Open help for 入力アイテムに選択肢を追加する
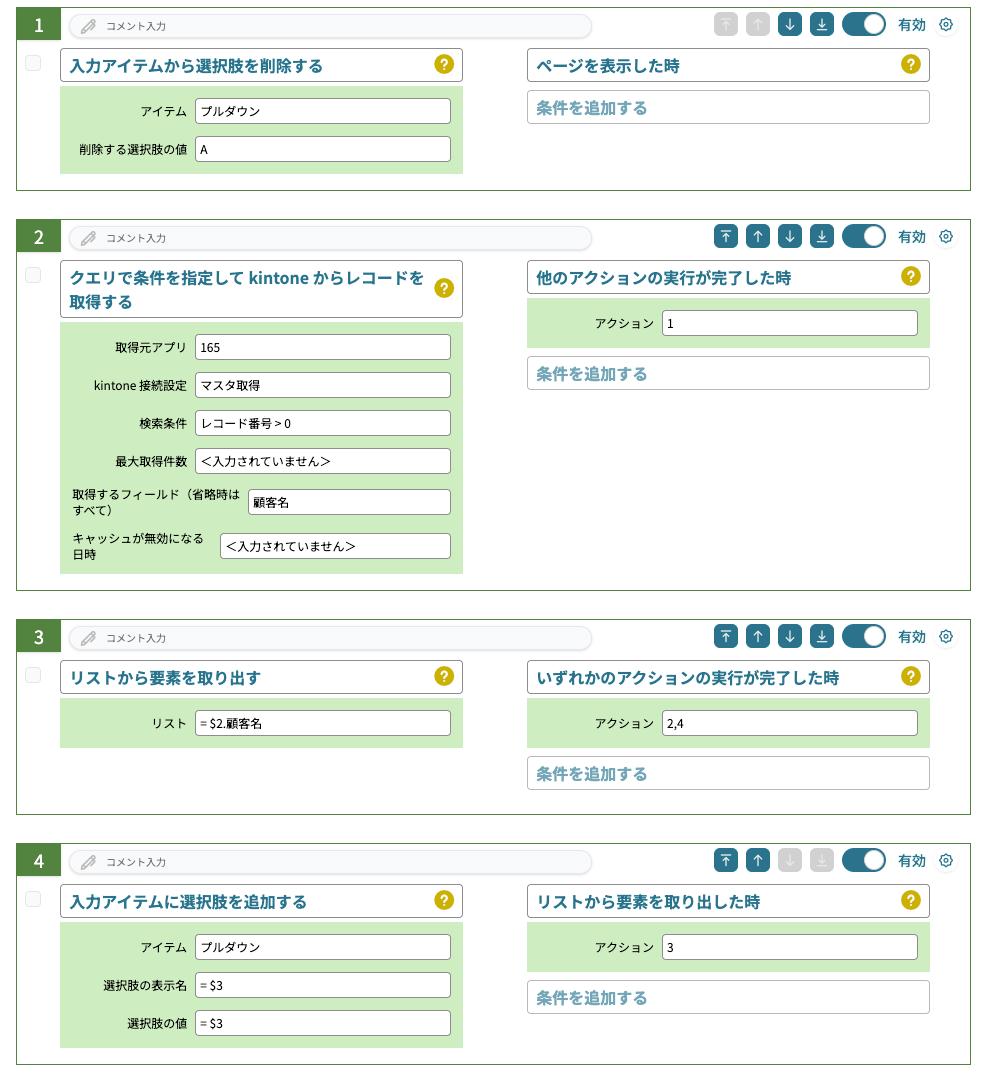 (444, 900)
